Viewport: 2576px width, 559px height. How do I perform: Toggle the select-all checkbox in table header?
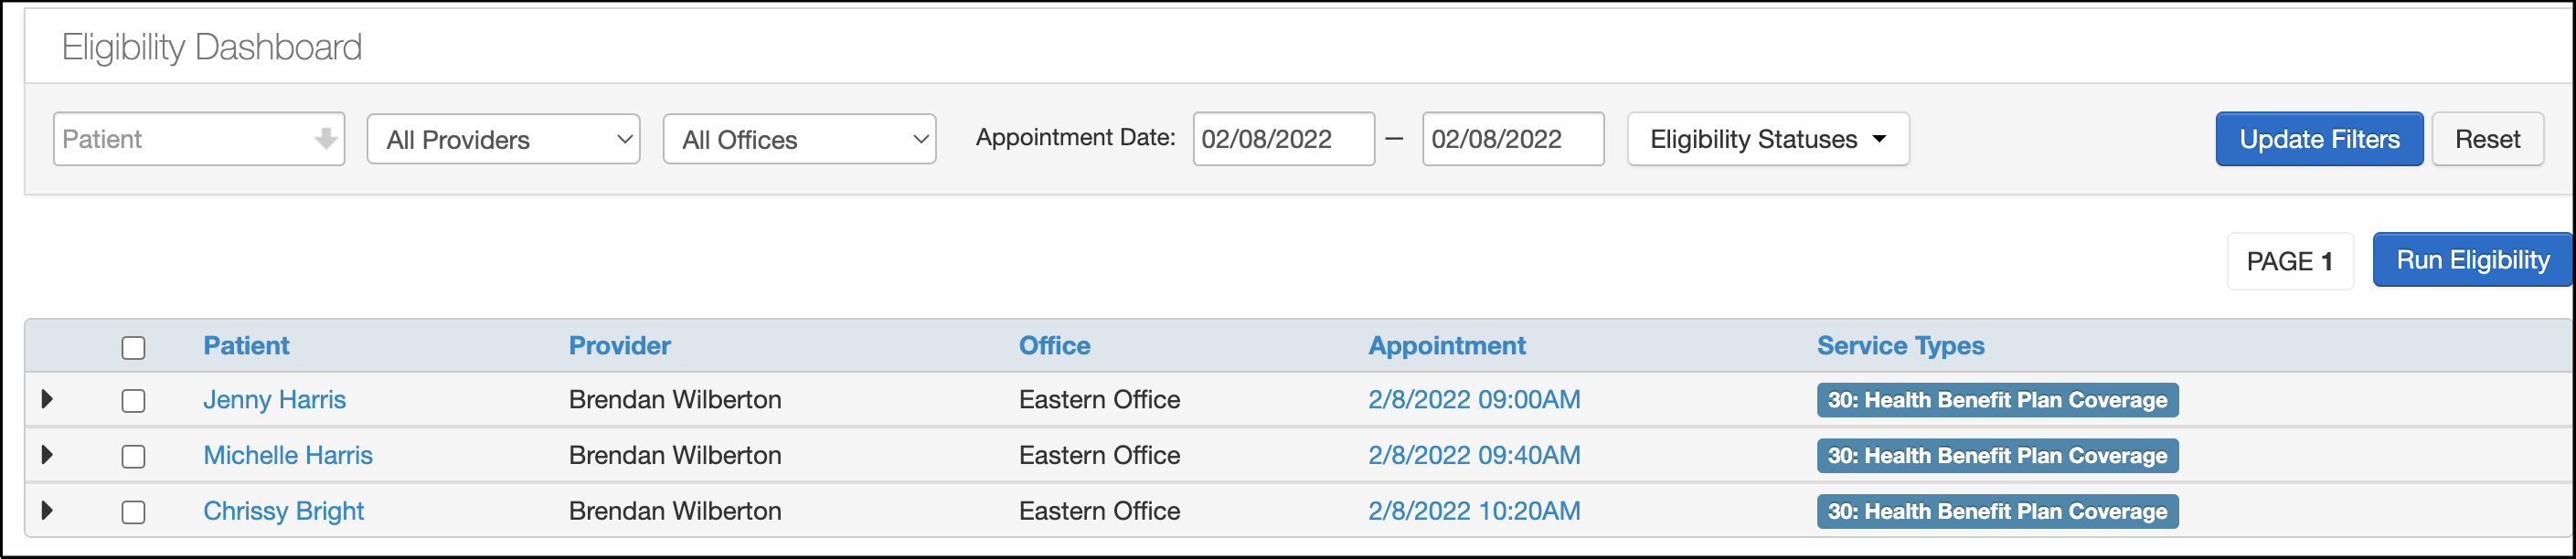[x=133, y=348]
